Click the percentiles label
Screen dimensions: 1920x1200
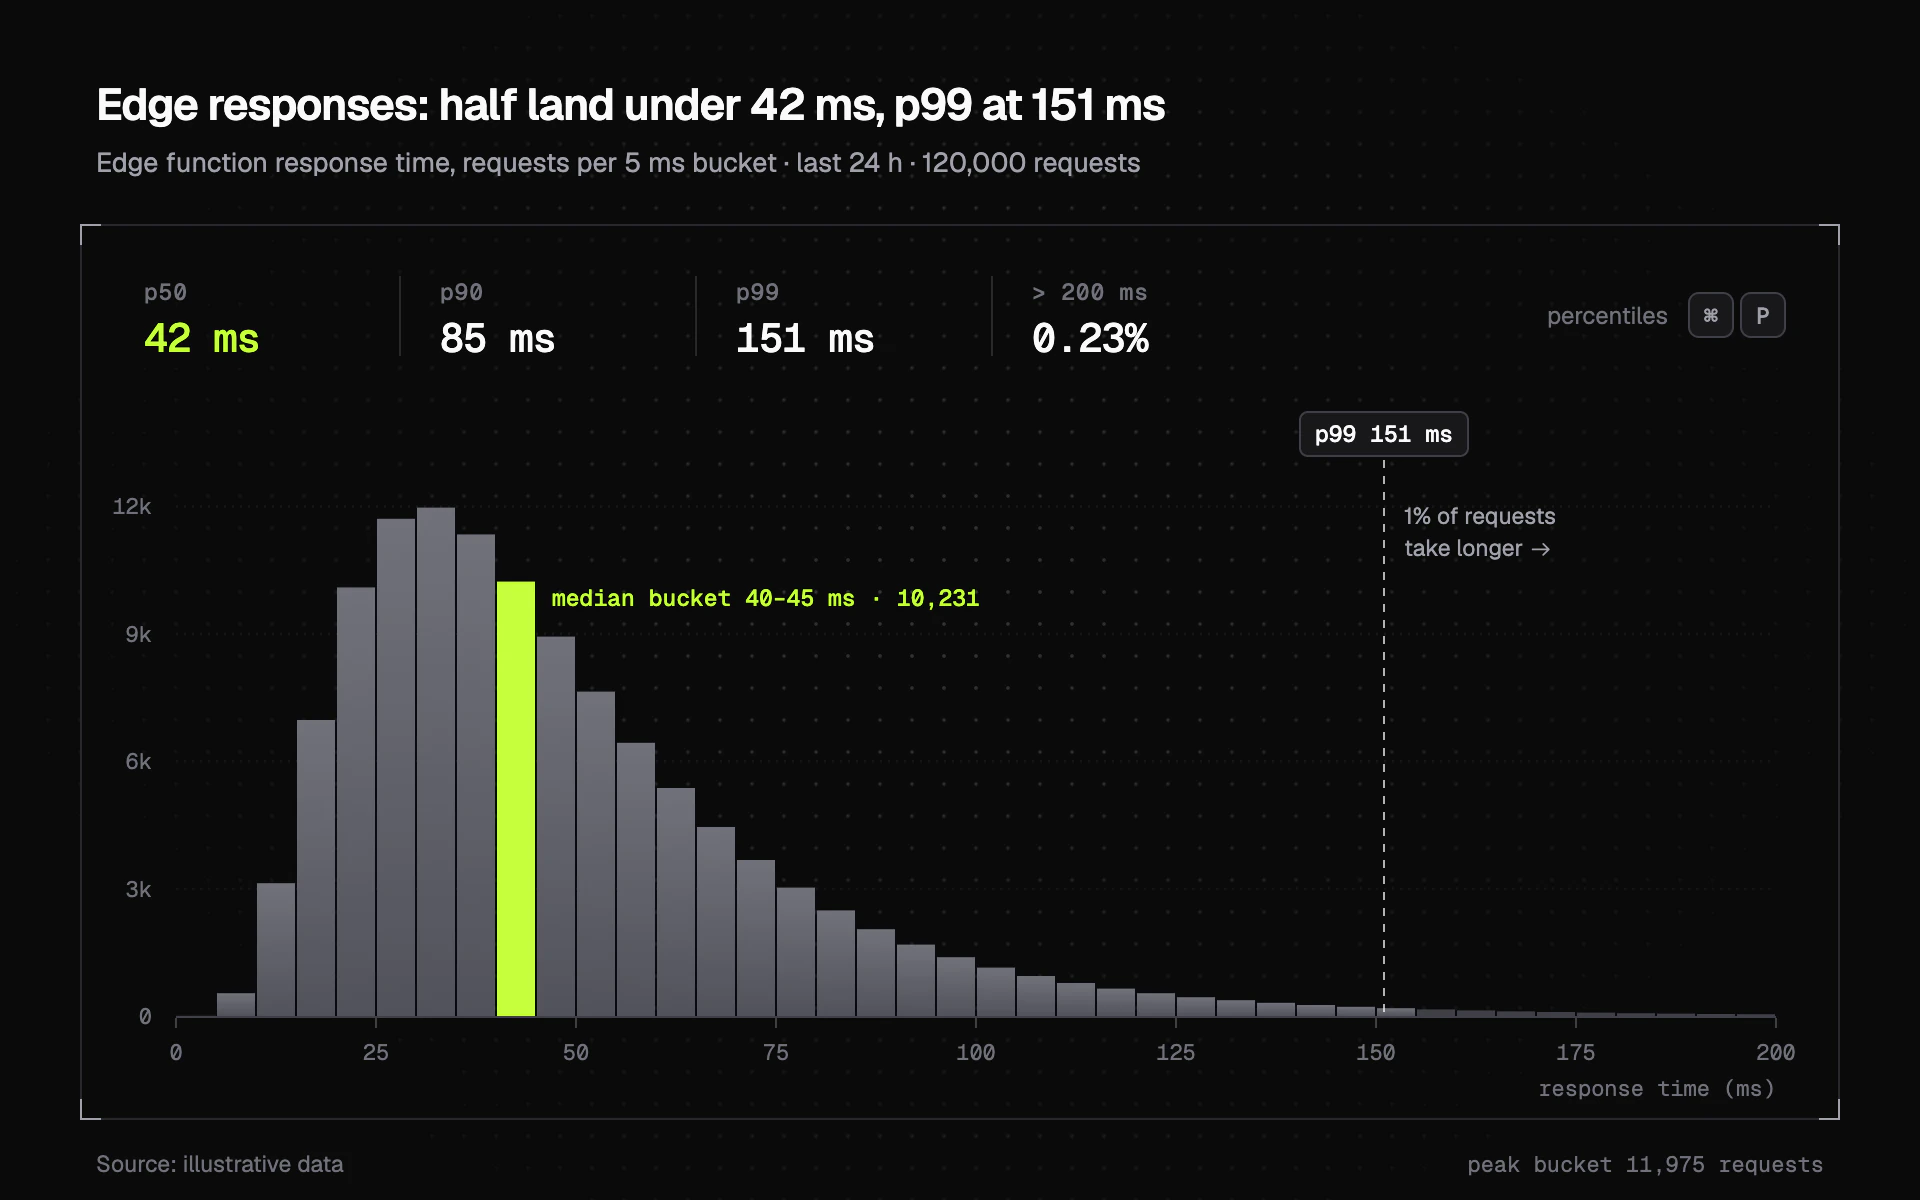point(1607,316)
